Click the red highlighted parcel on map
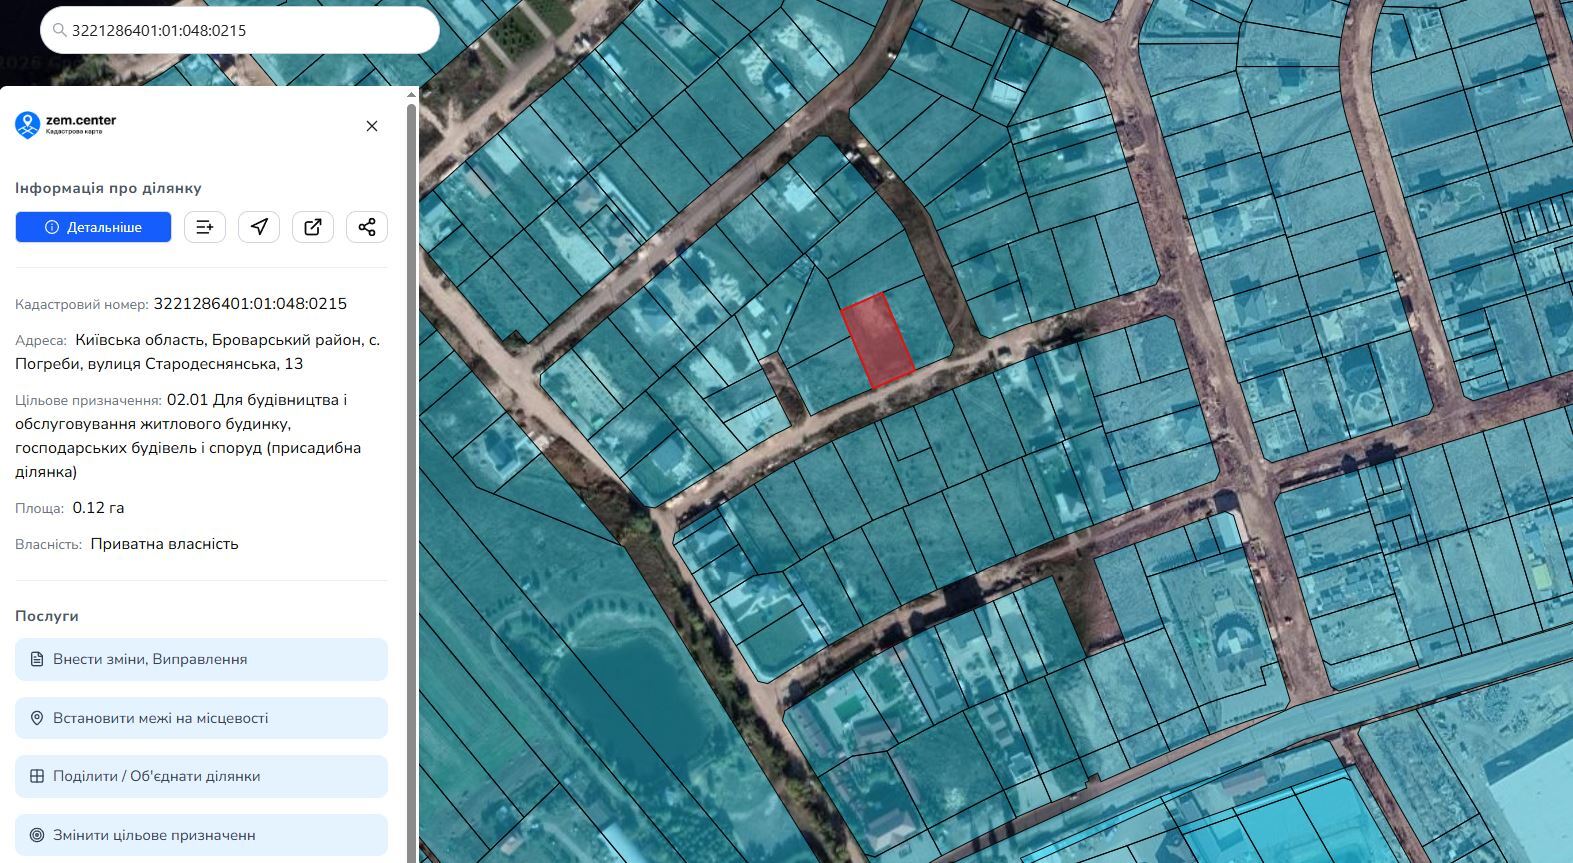Image resolution: width=1573 pixels, height=863 pixels. pos(877,341)
